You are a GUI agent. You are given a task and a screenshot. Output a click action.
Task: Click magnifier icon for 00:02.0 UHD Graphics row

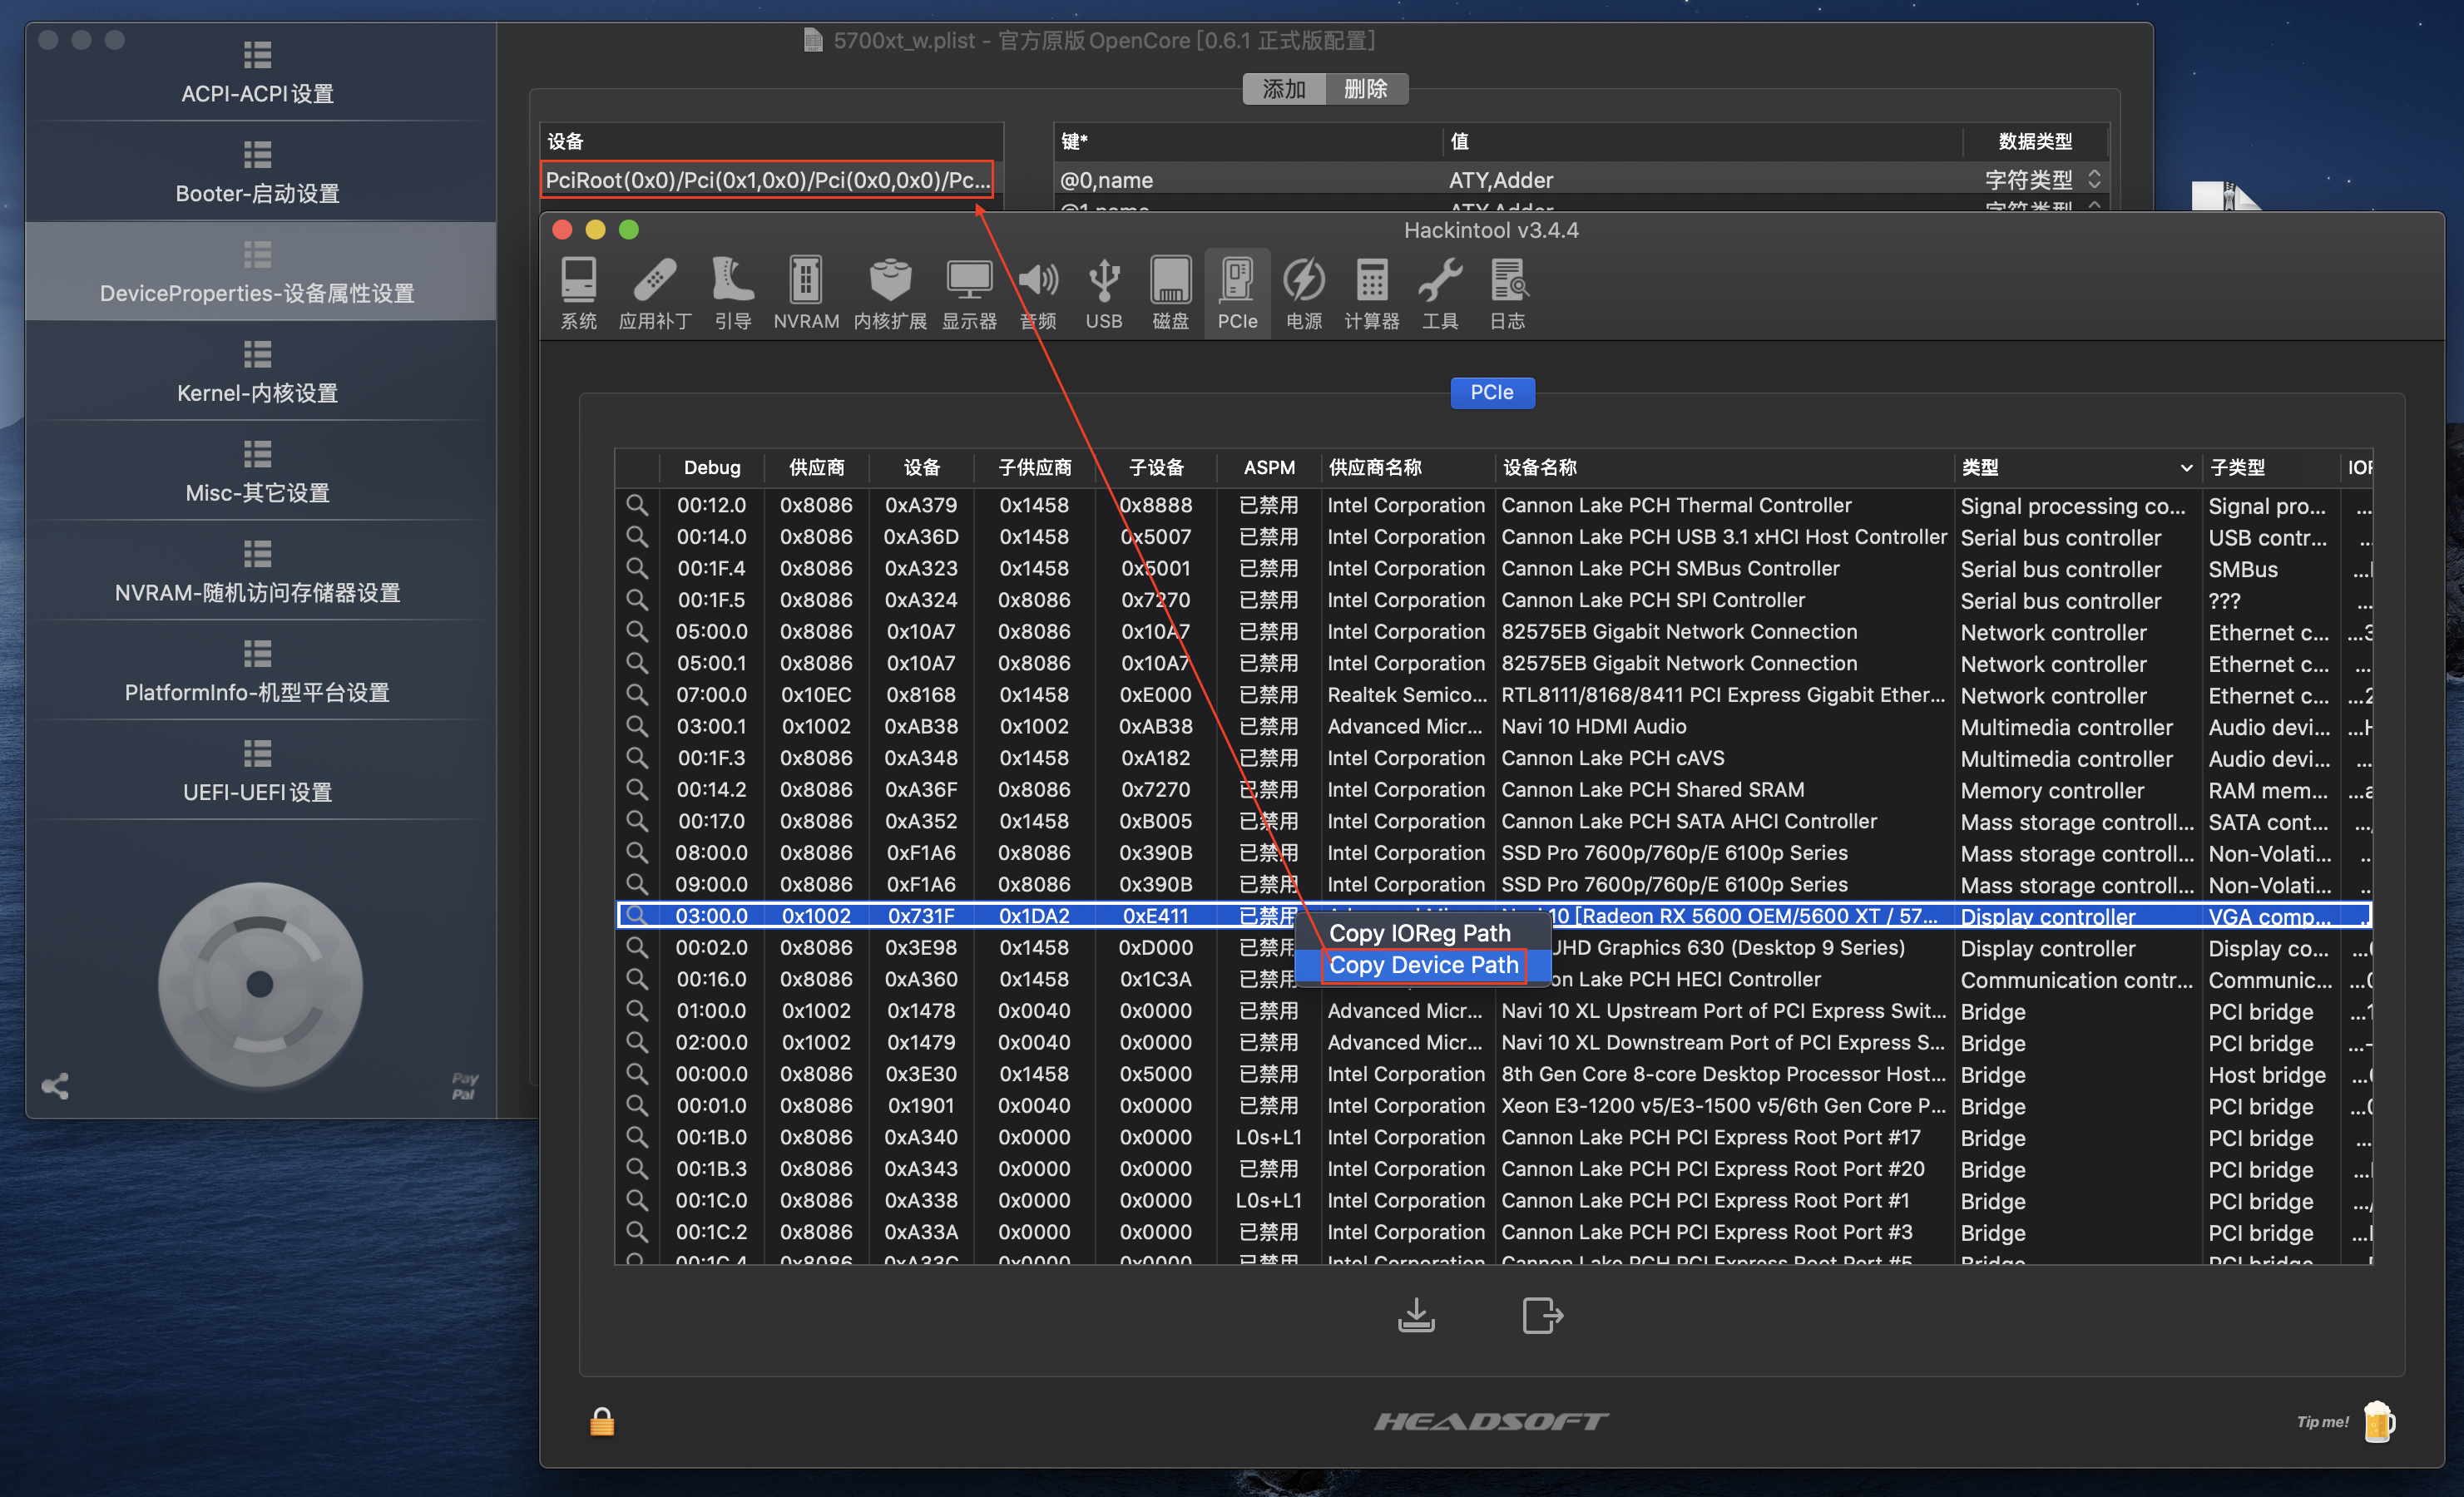coord(636,947)
